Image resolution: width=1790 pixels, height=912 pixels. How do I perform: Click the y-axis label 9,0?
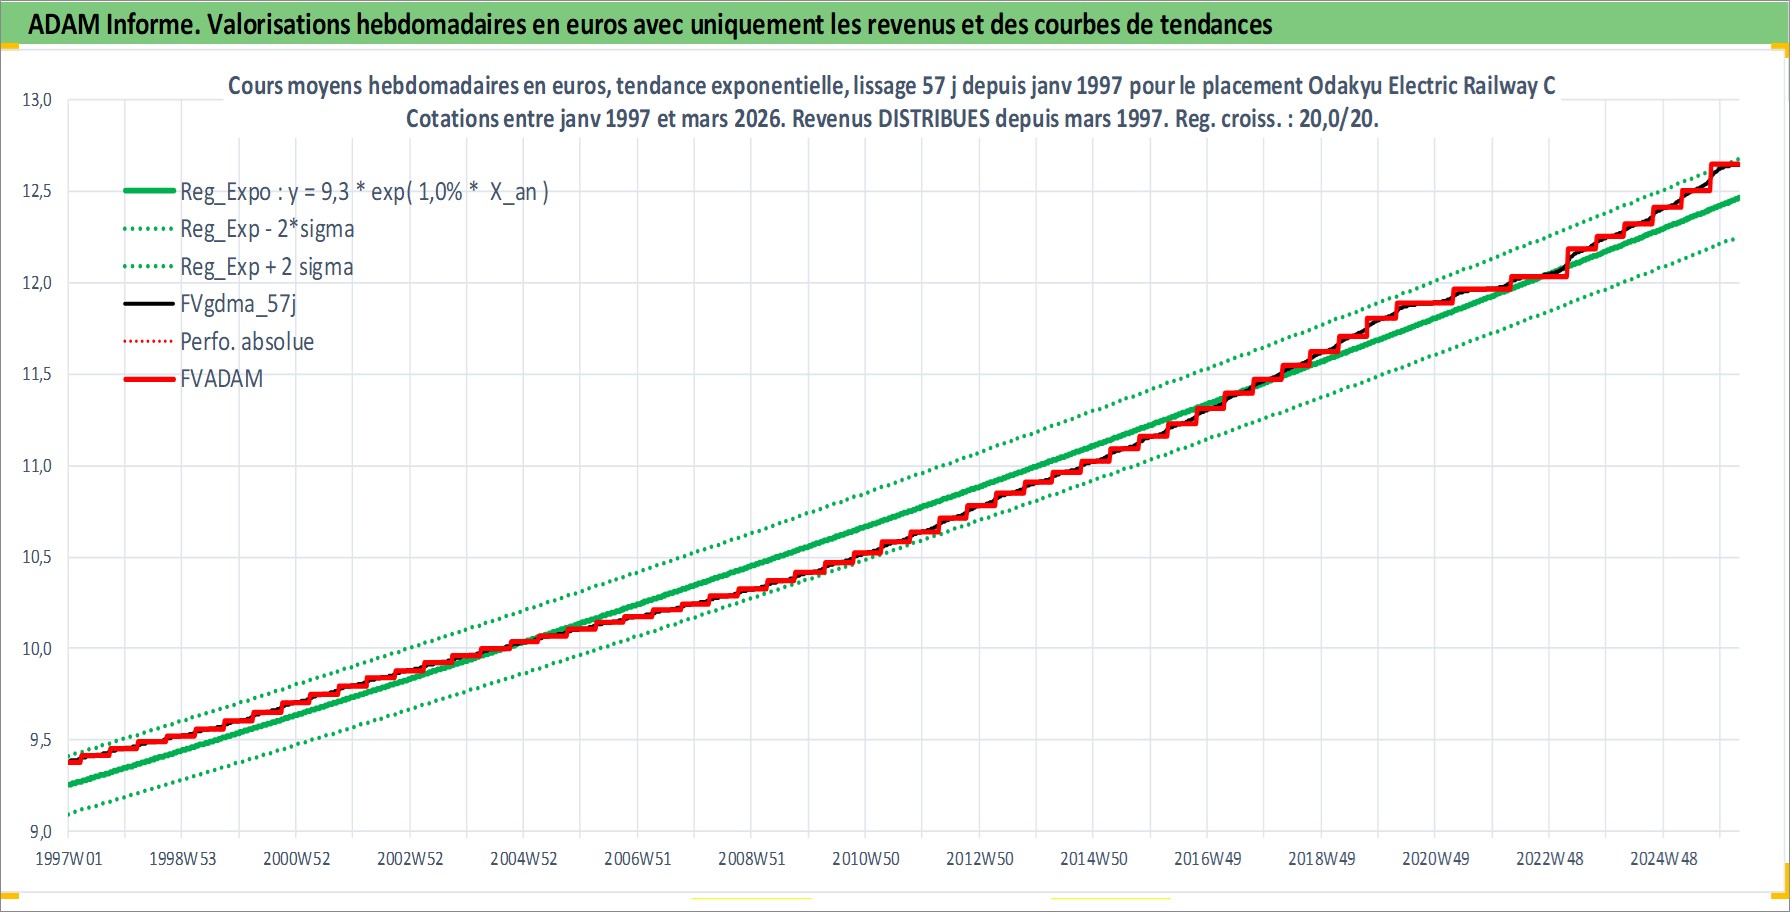coord(40,832)
